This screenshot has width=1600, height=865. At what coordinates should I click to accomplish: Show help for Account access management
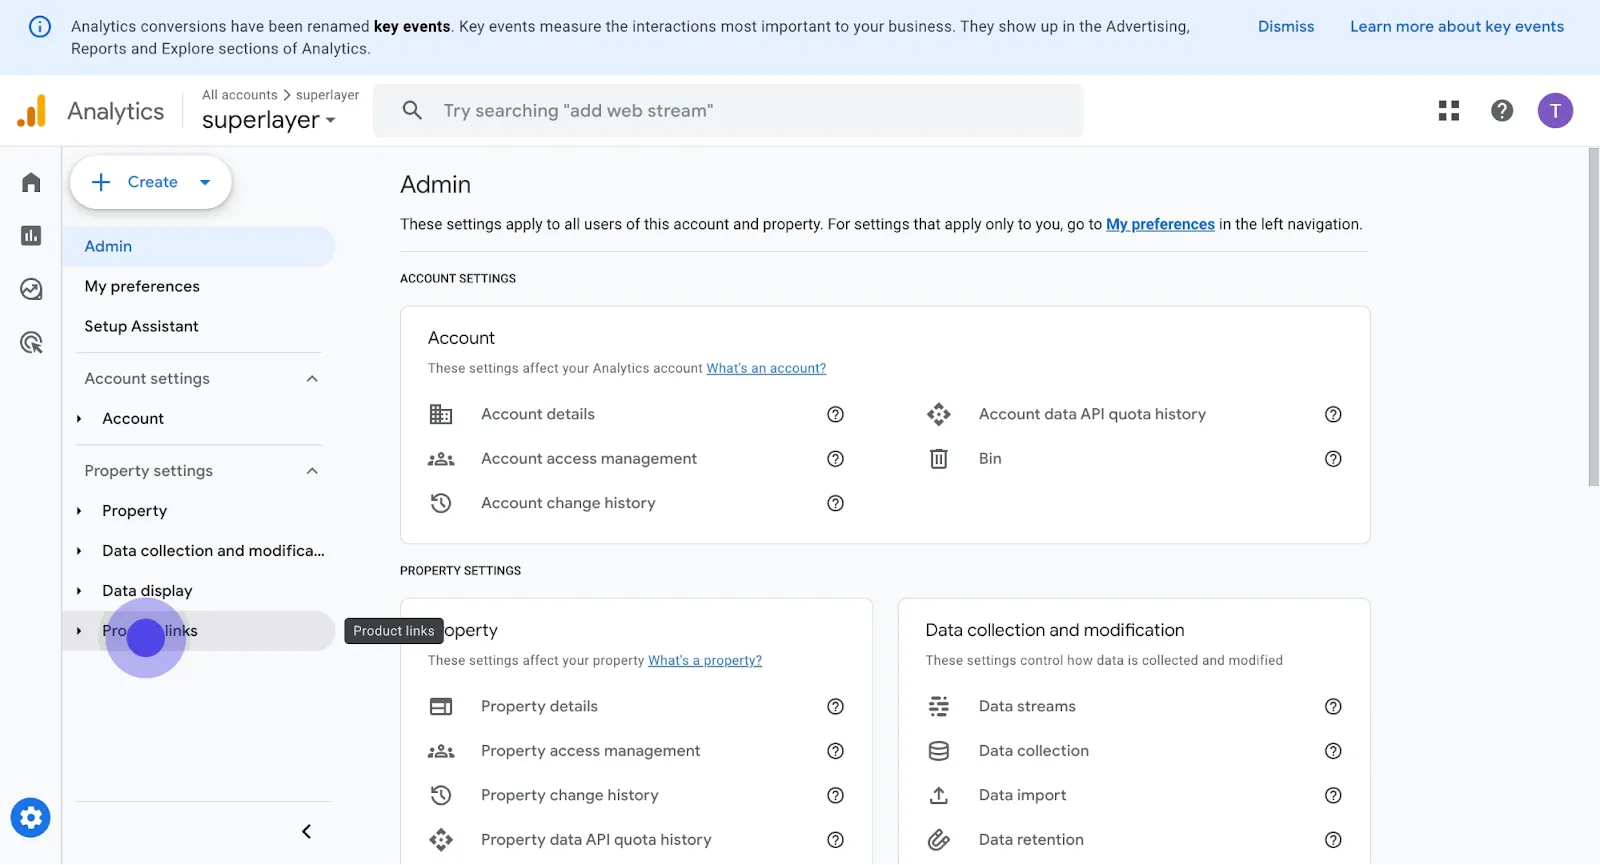click(836, 459)
